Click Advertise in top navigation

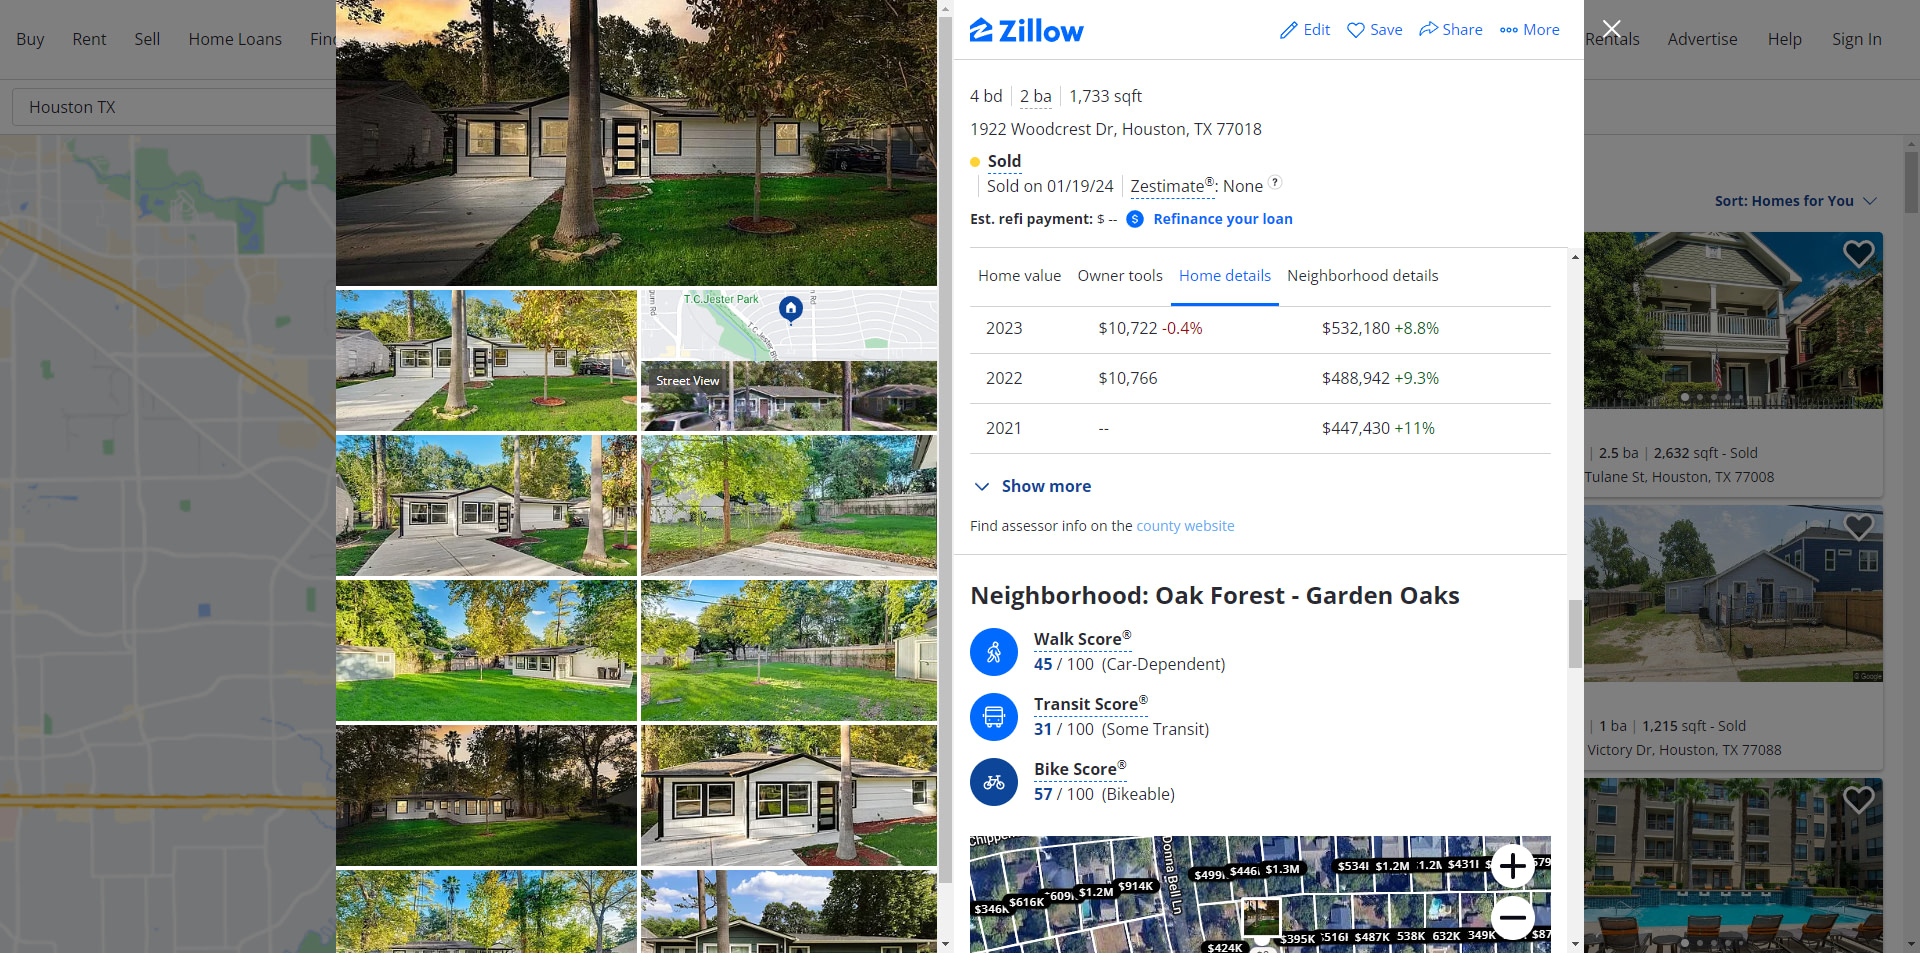(1702, 39)
